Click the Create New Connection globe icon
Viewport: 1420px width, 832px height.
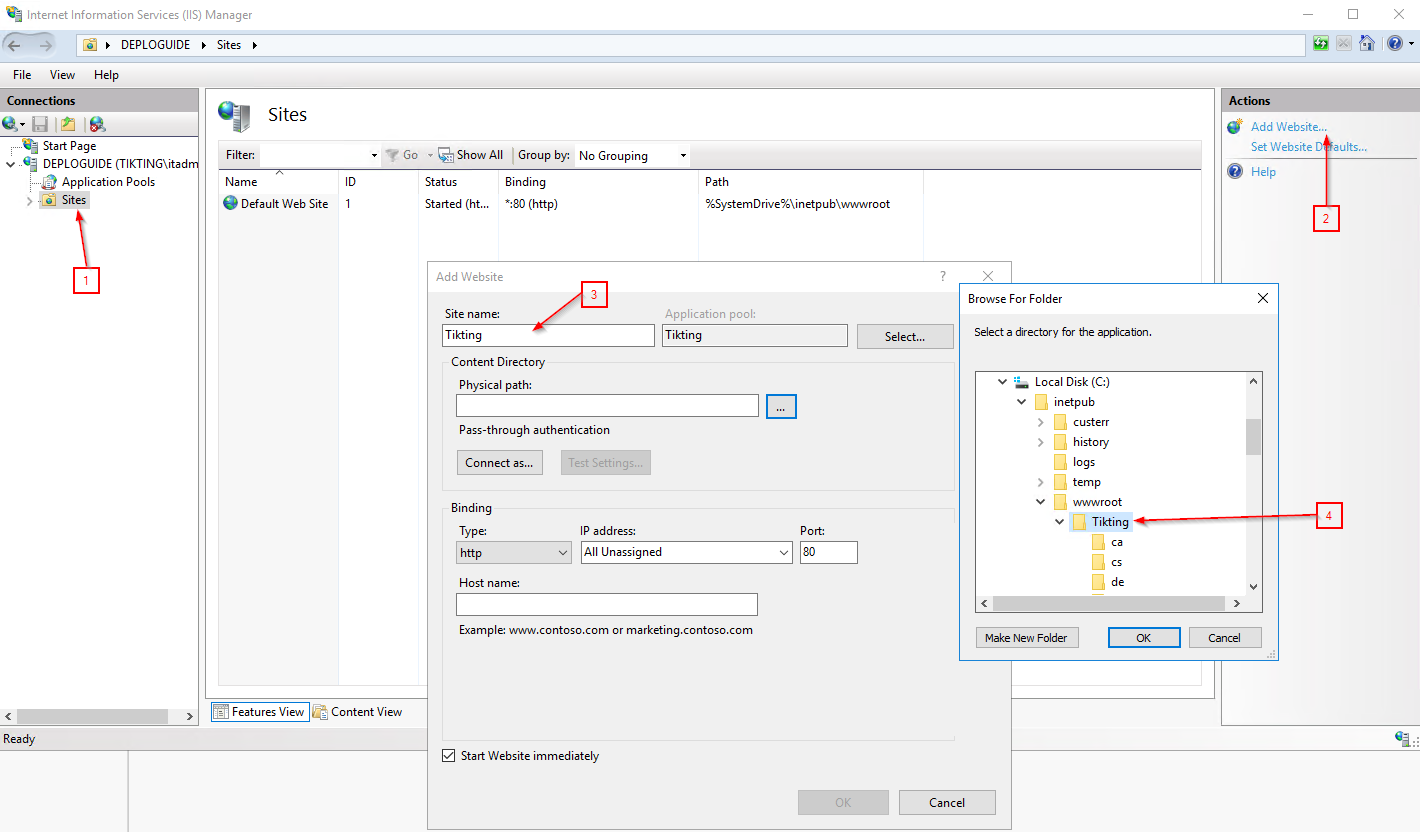pyautogui.click(x=11, y=124)
